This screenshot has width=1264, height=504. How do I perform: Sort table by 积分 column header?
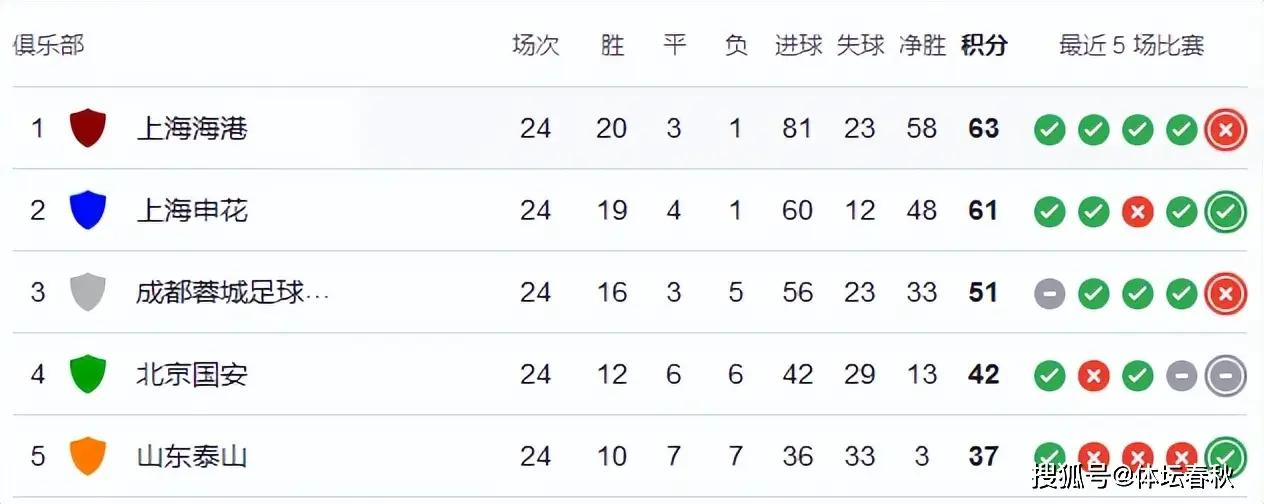tap(984, 45)
